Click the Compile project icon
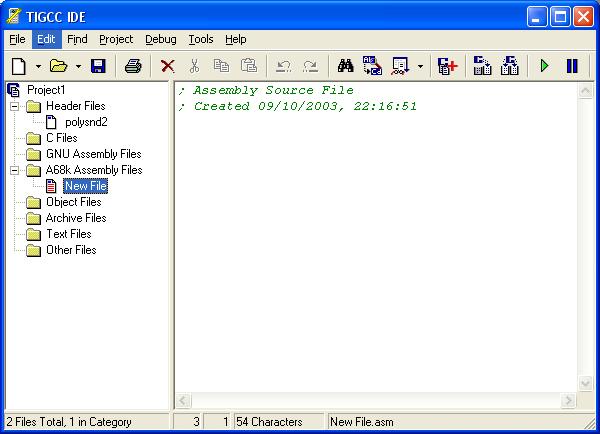 coord(482,65)
